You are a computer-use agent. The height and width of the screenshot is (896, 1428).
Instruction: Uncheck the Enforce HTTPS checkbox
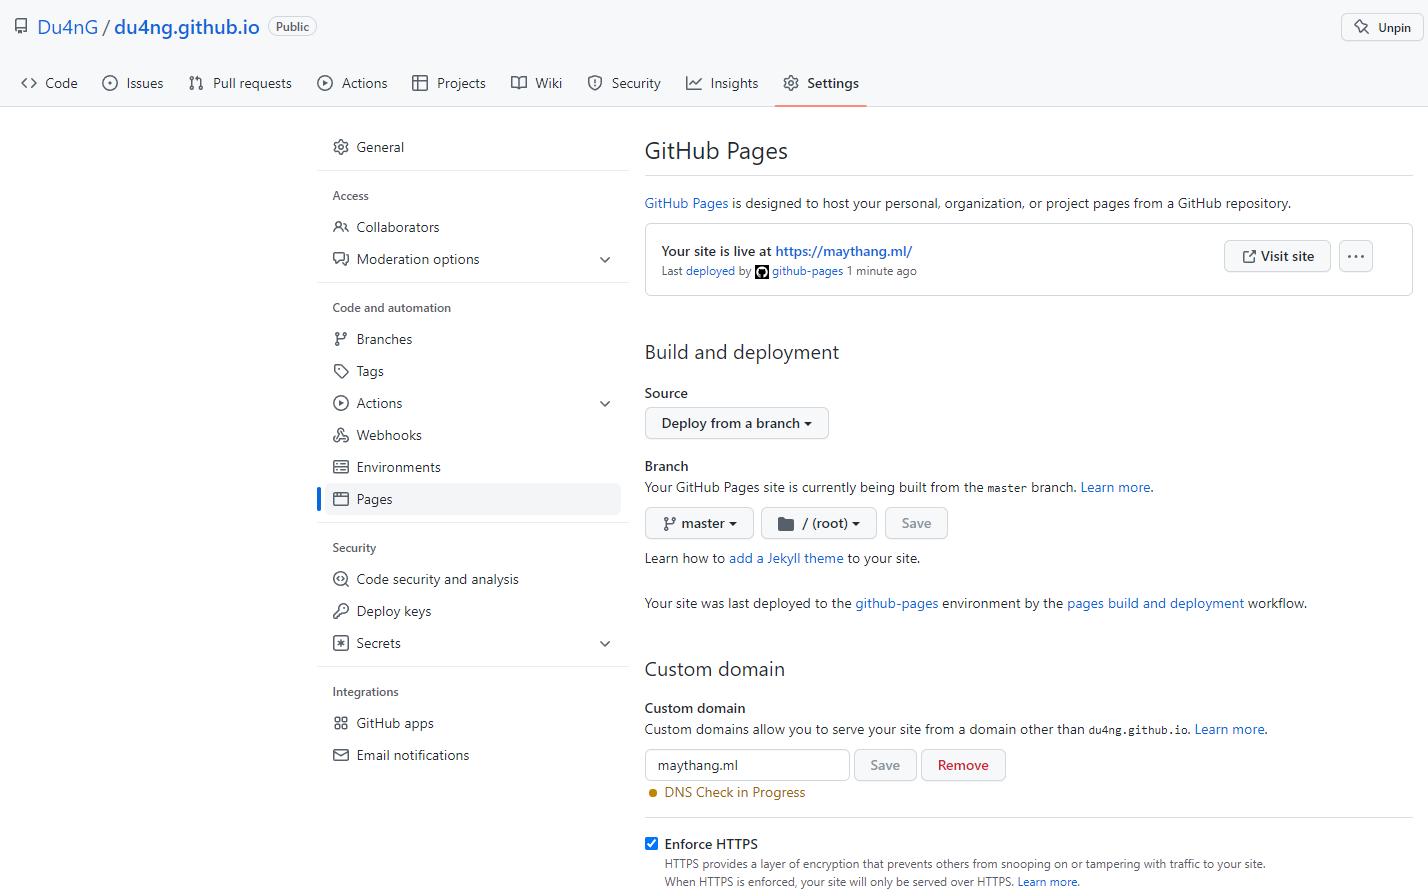click(652, 844)
